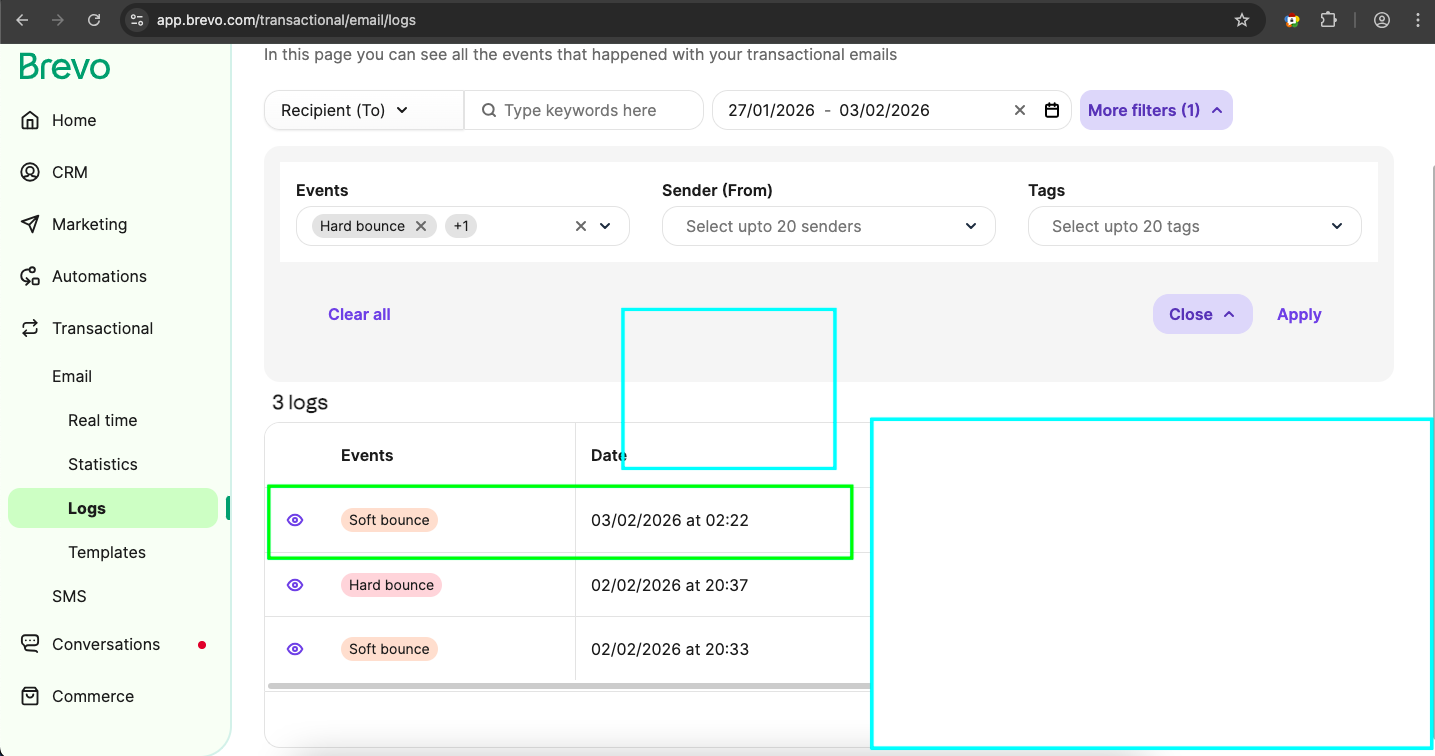Click Apply to filter logs
Image resolution: width=1435 pixels, height=756 pixels.
1298,314
